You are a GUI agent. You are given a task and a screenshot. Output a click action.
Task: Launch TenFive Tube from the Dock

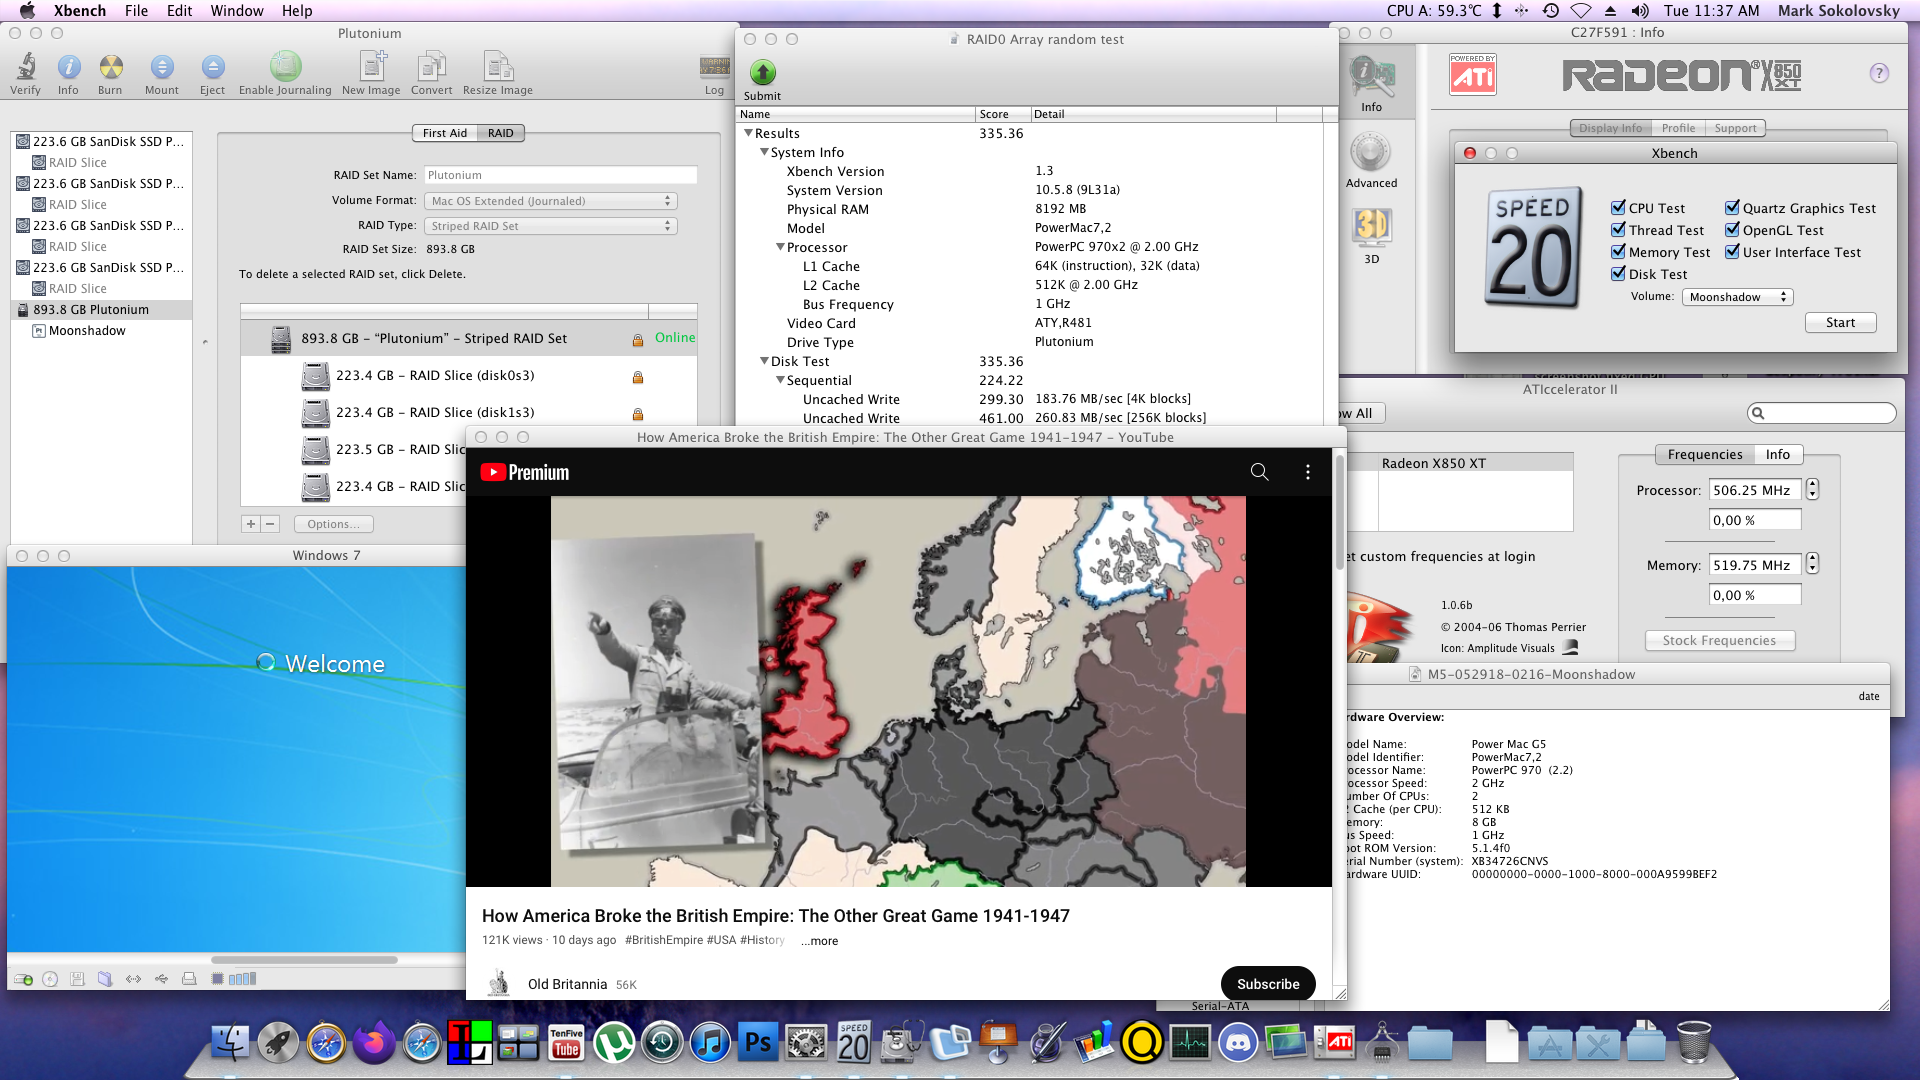tap(566, 1043)
